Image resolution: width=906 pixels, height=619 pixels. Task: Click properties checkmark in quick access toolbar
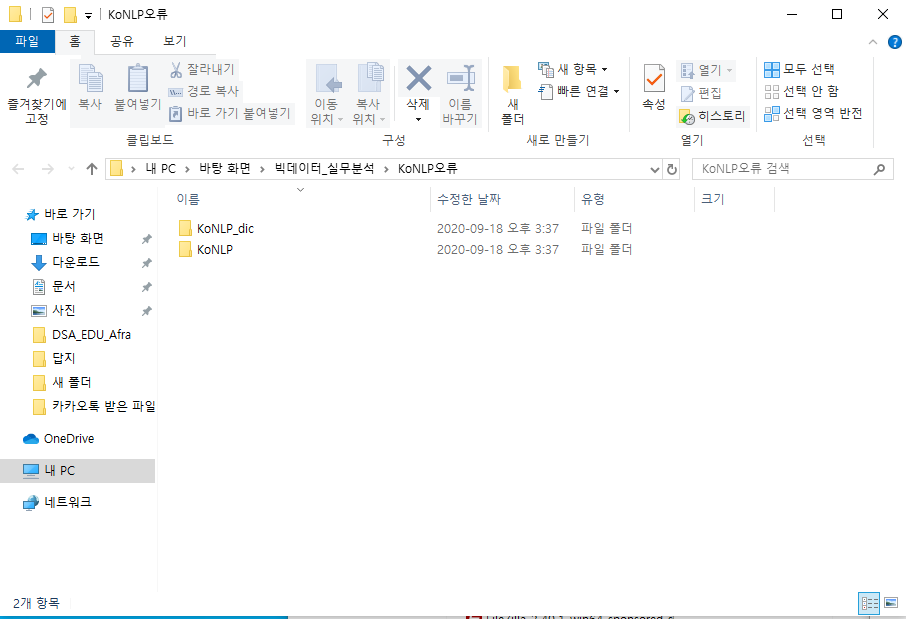coord(48,14)
